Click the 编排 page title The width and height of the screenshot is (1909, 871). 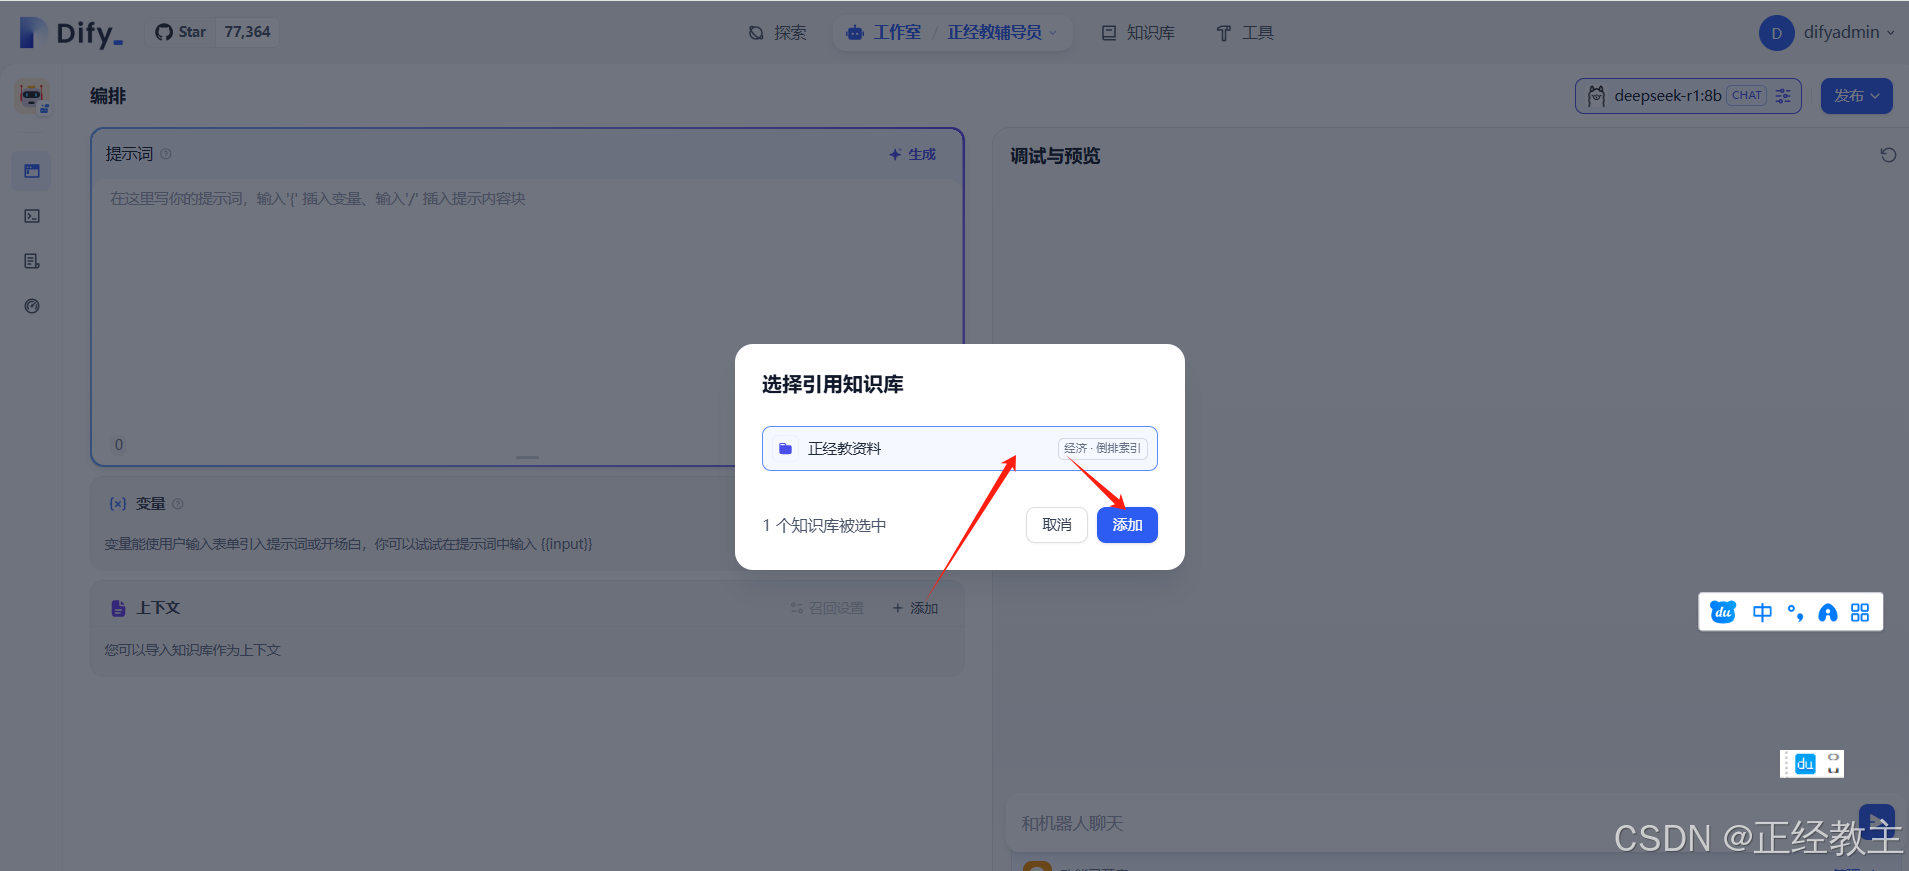(108, 96)
